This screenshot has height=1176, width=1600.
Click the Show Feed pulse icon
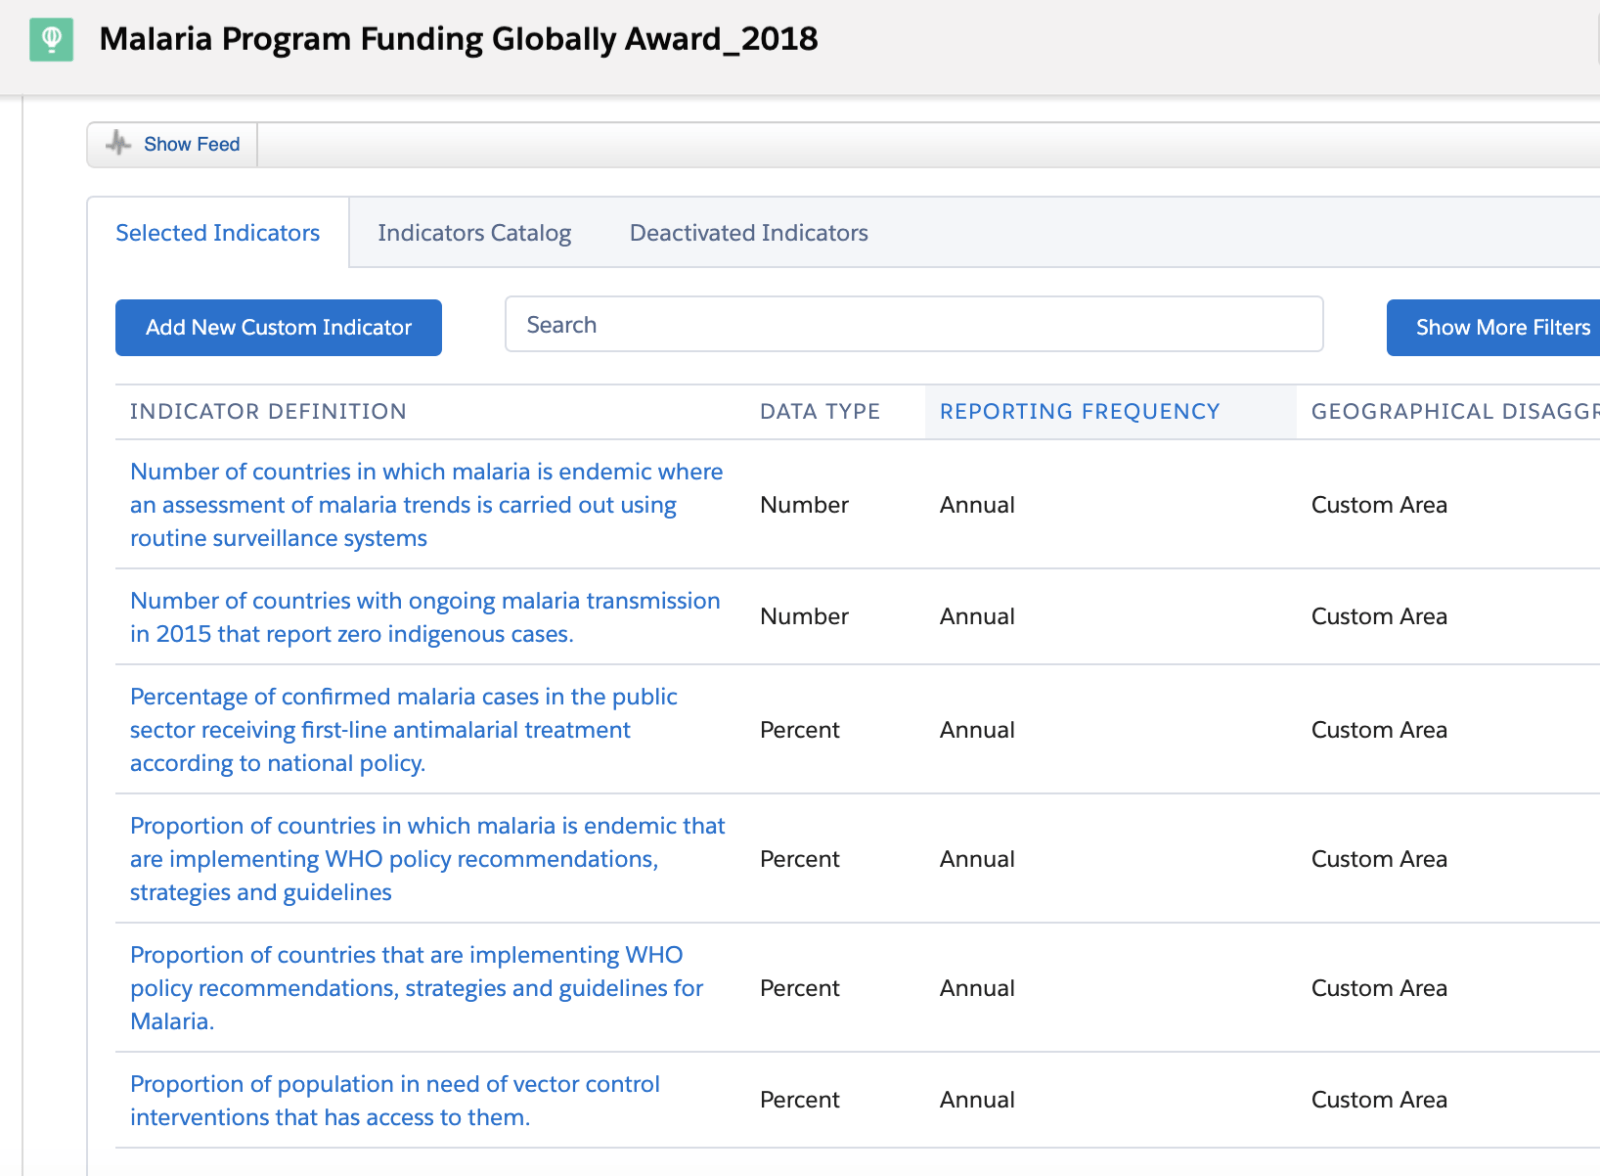(x=119, y=144)
